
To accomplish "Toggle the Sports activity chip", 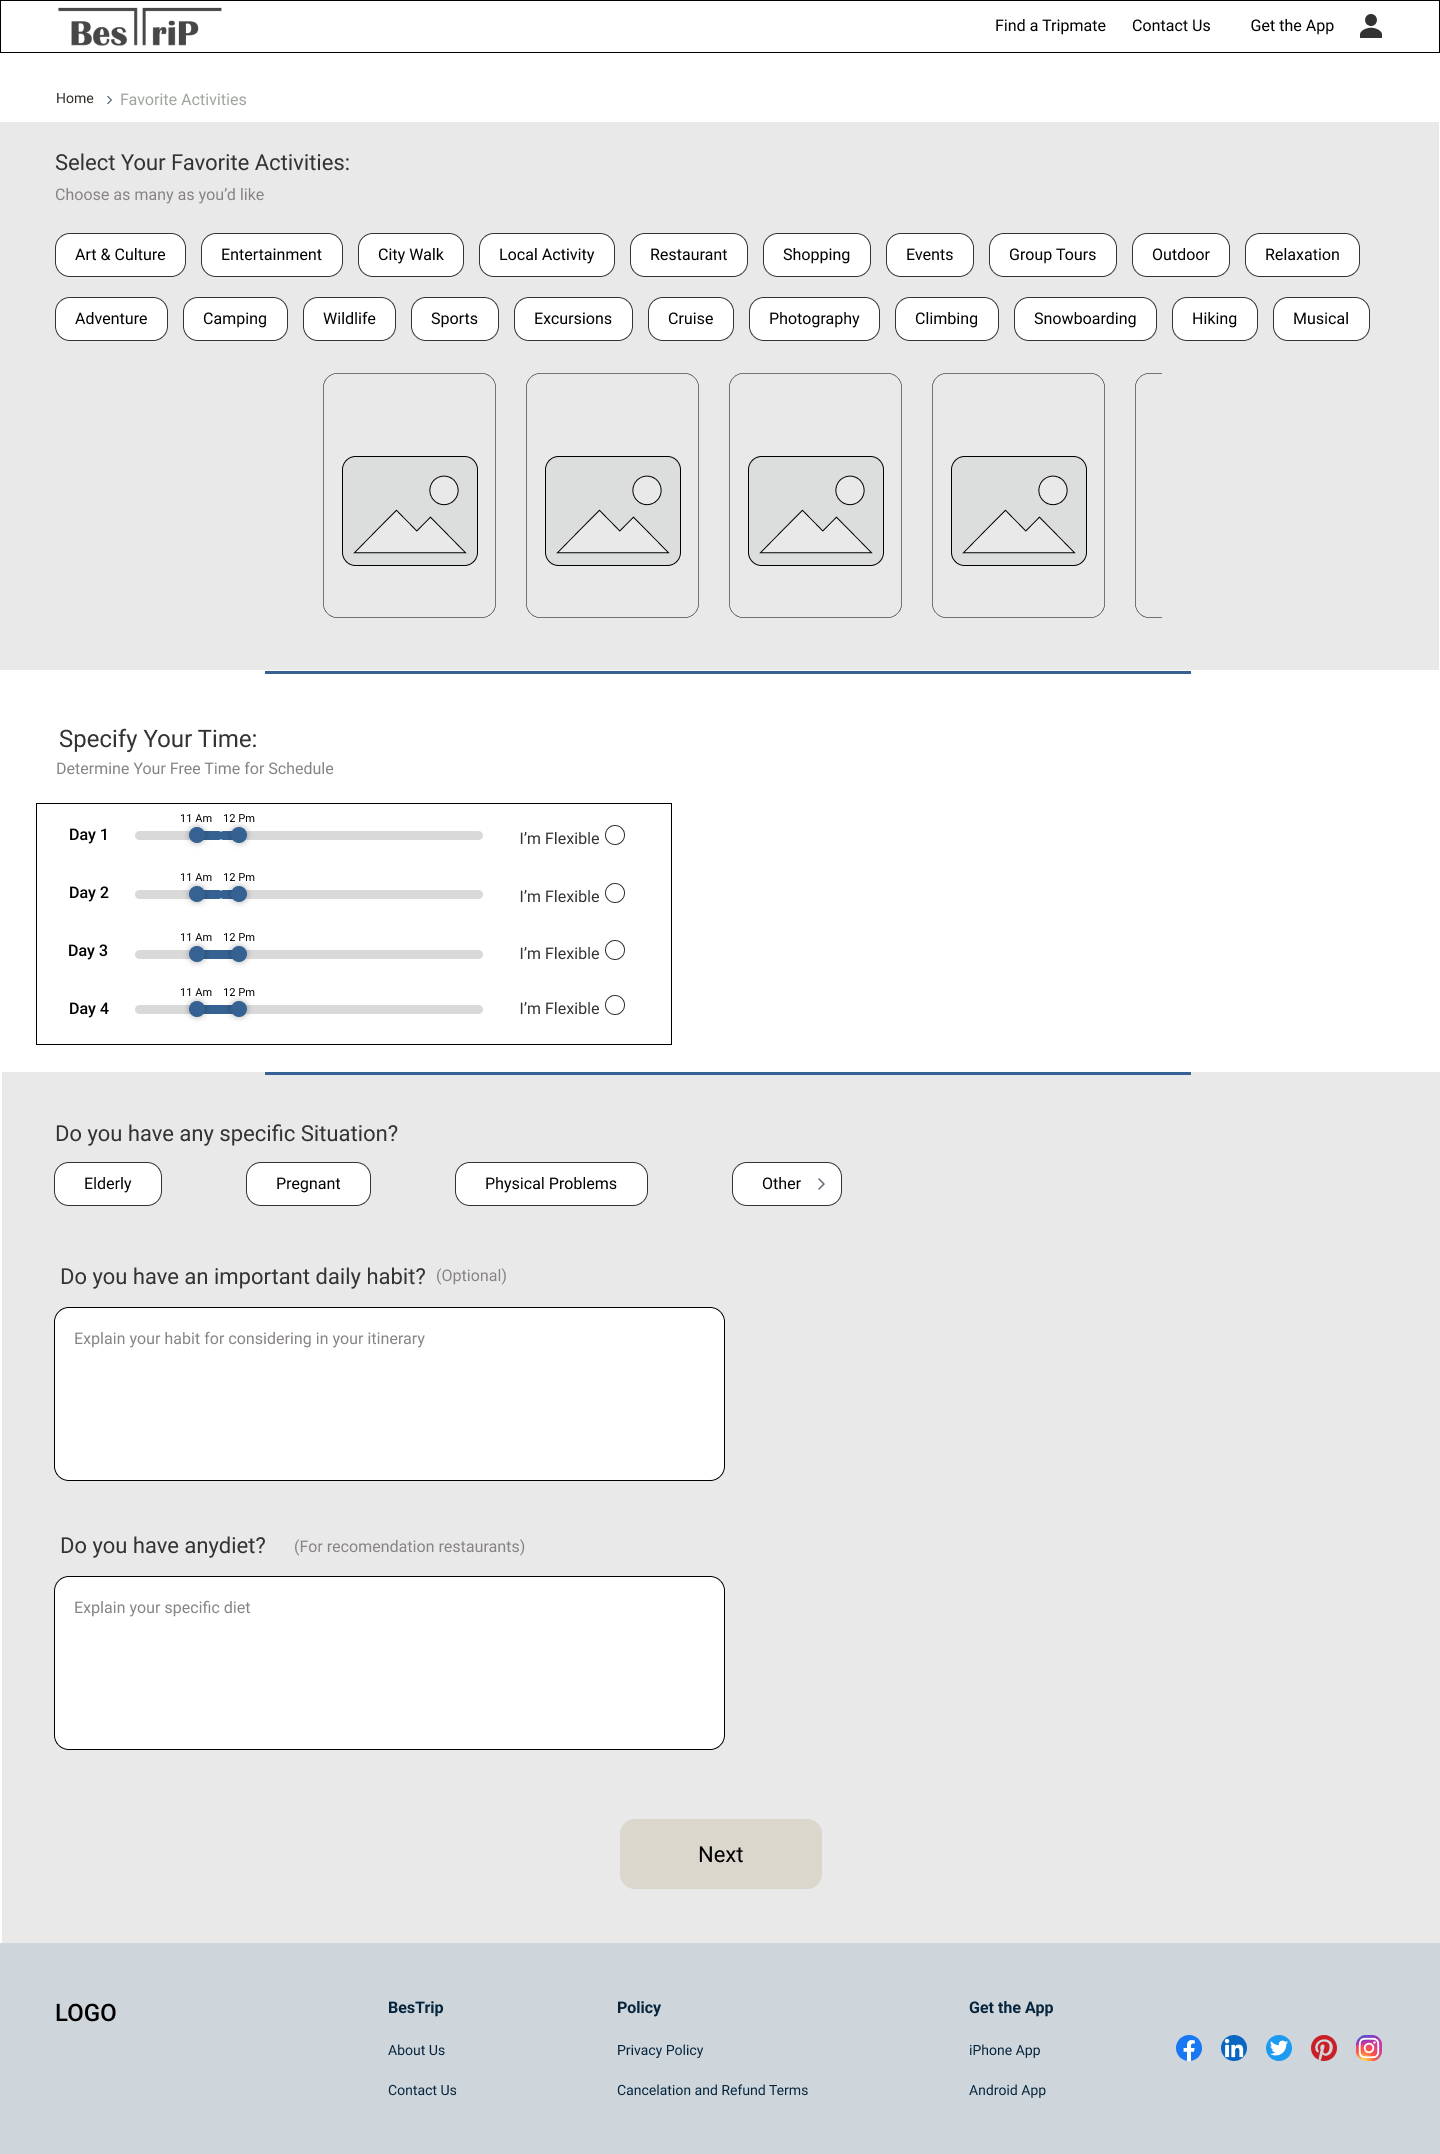I will pyautogui.click(x=455, y=319).
